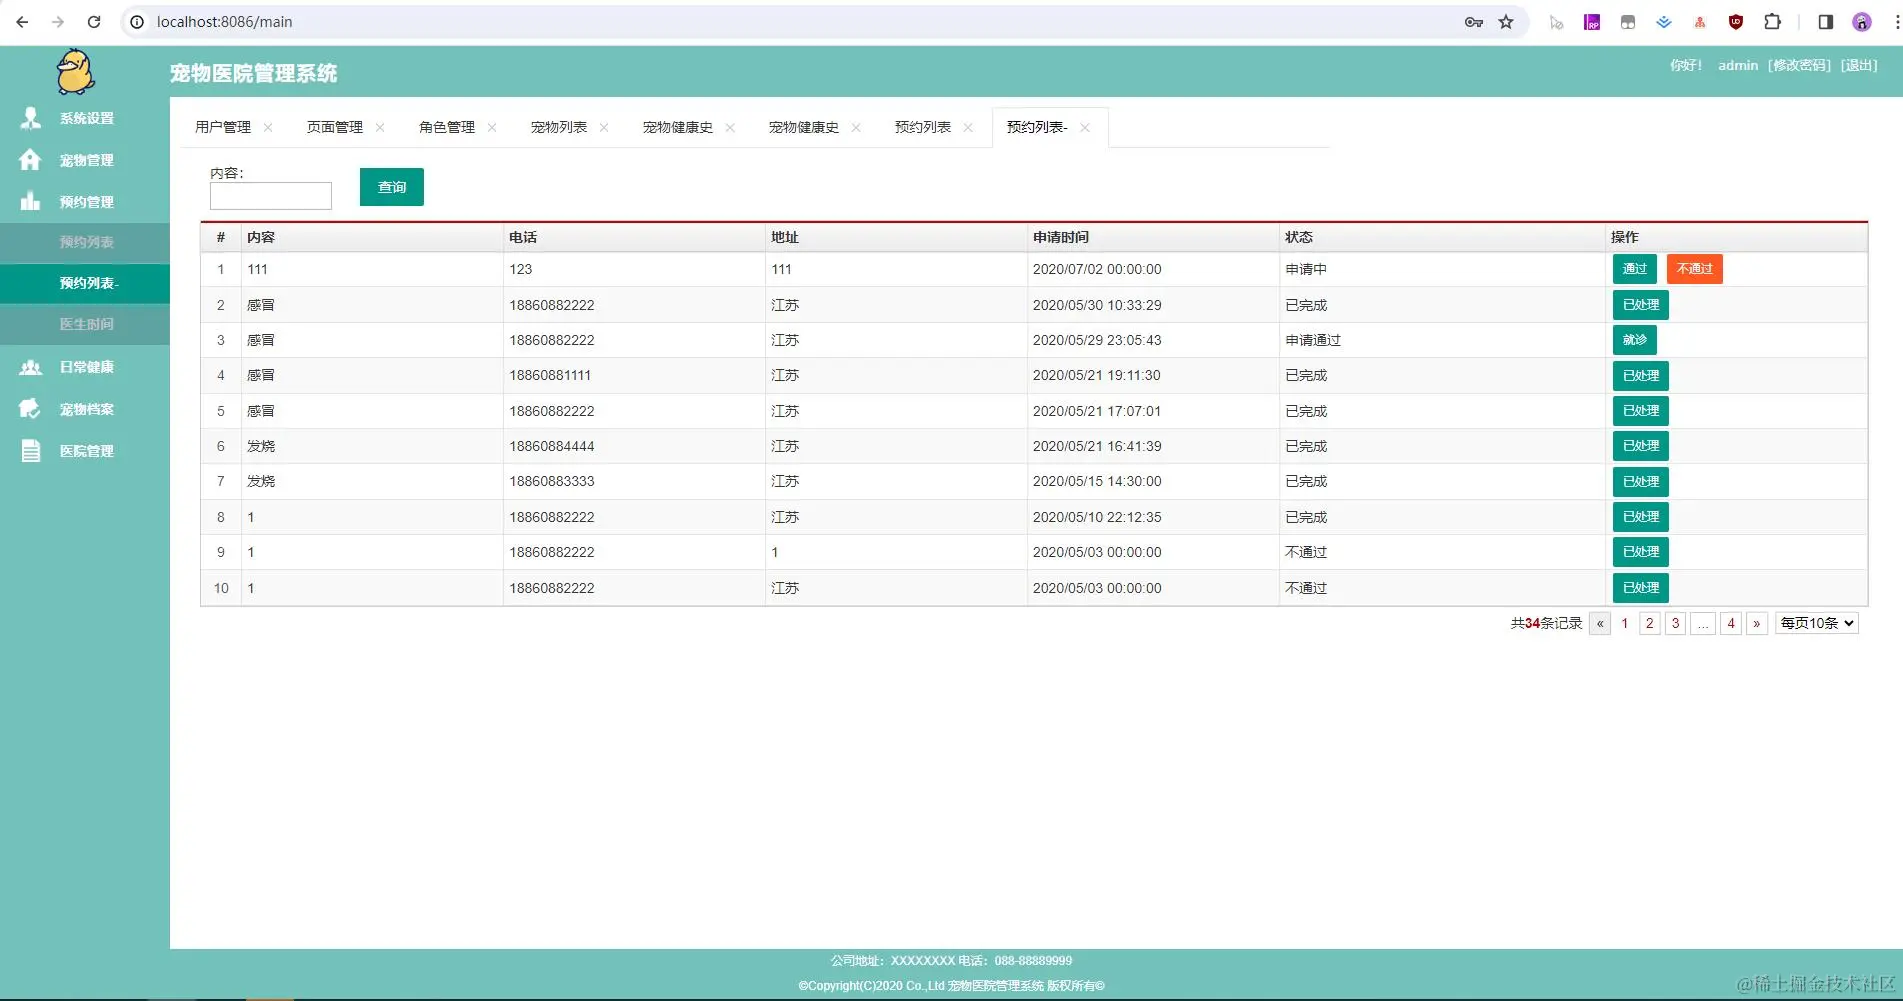Open the purple RP extension icon
The image size is (1903, 1001).
point(1592,22)
